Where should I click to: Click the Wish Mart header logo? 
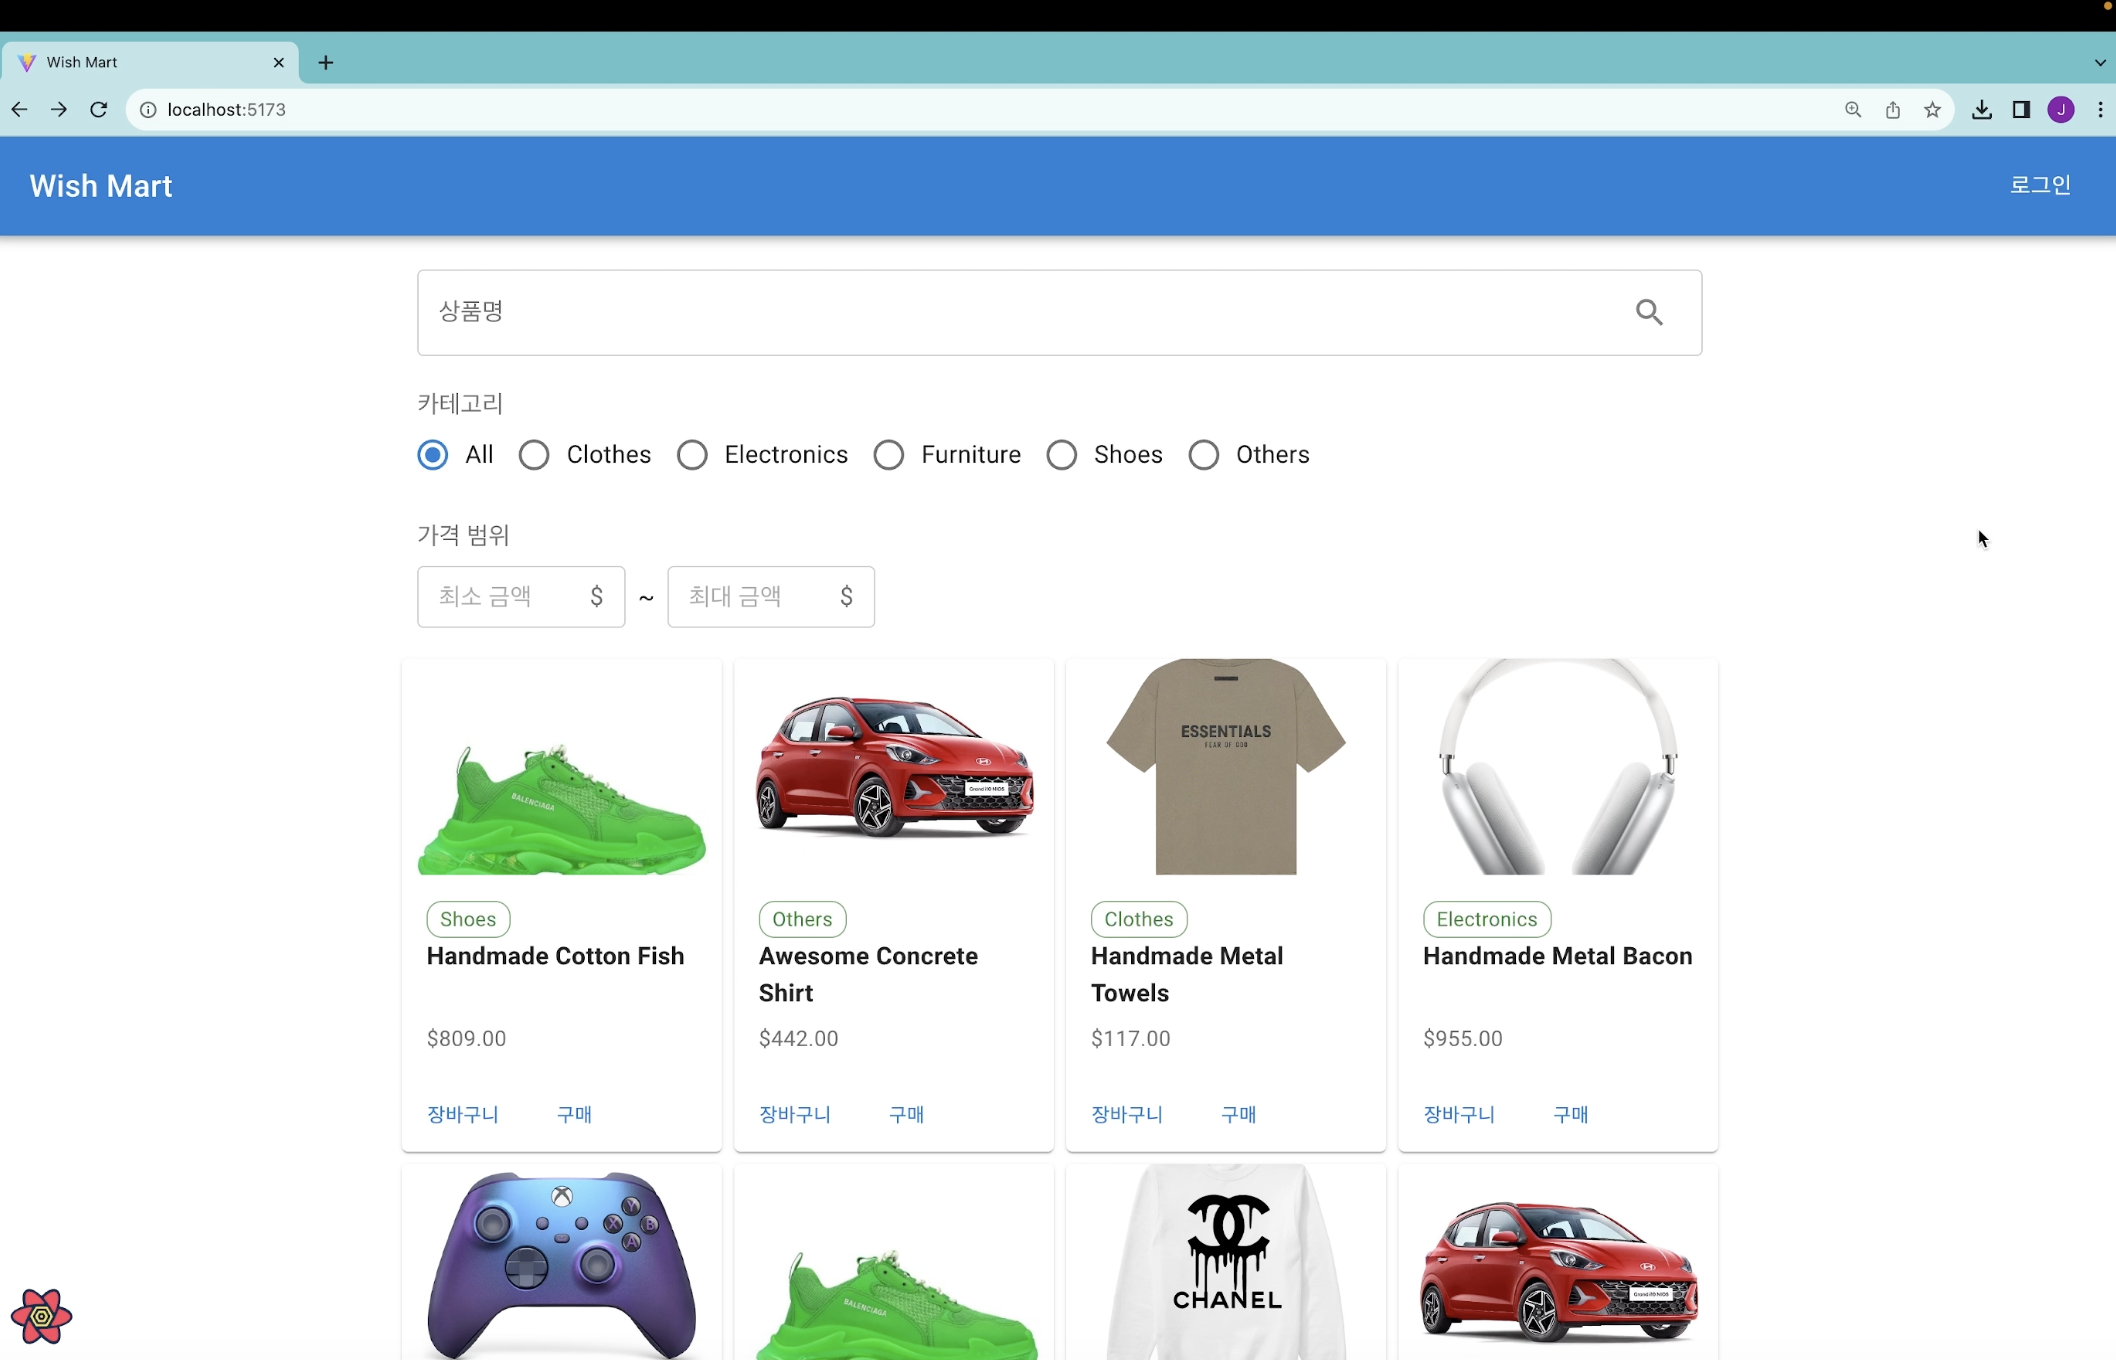coord(101,186)
